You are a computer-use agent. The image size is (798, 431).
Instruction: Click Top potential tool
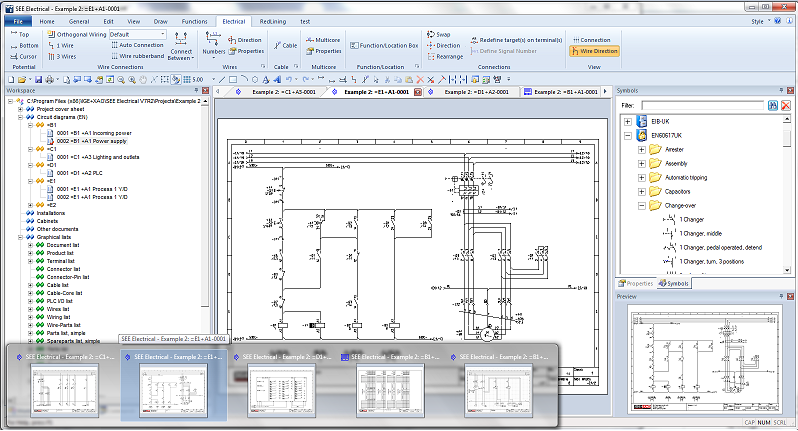click(20, 35)
